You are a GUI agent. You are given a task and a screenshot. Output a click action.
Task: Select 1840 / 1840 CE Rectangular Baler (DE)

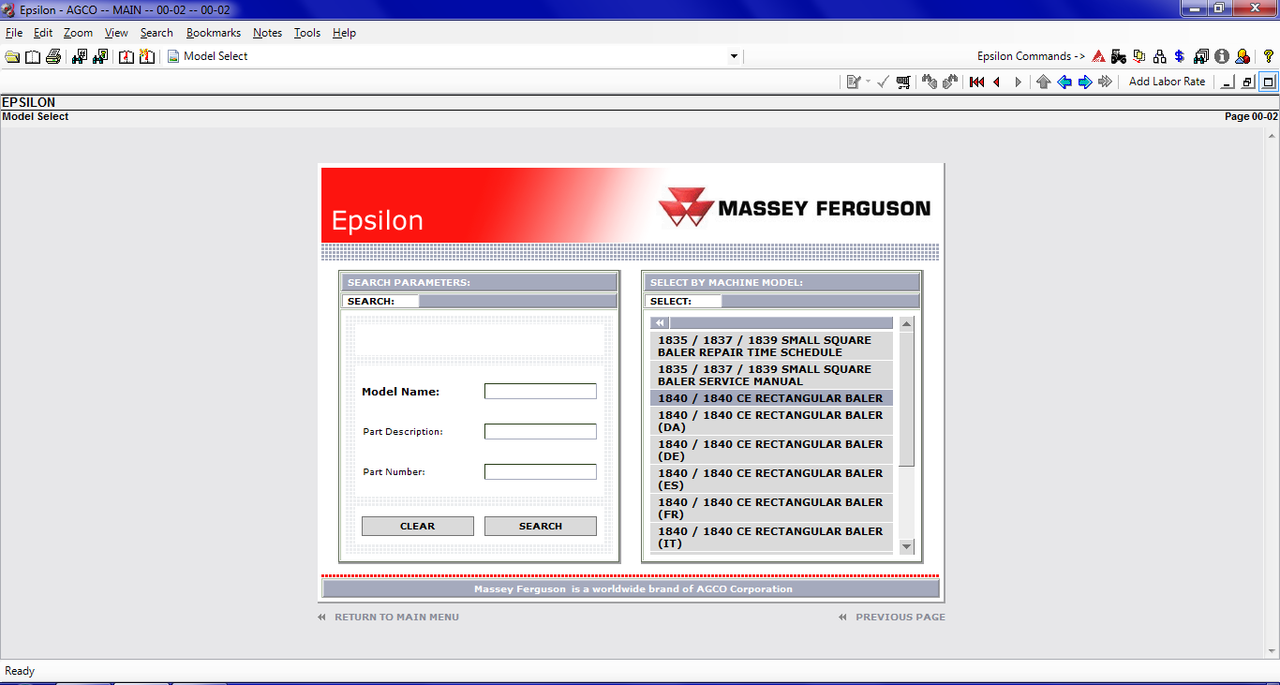coord(771,450)
